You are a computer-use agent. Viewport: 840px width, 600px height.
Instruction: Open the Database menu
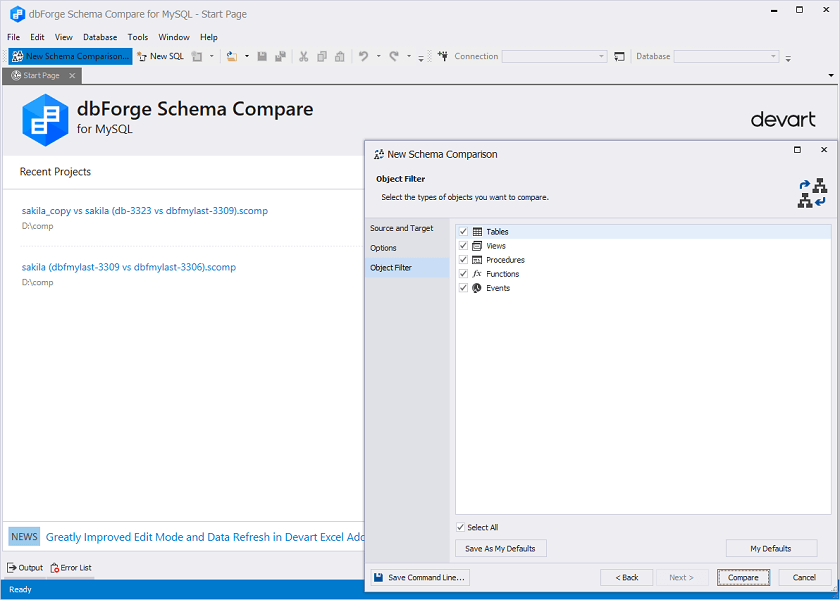100,37
